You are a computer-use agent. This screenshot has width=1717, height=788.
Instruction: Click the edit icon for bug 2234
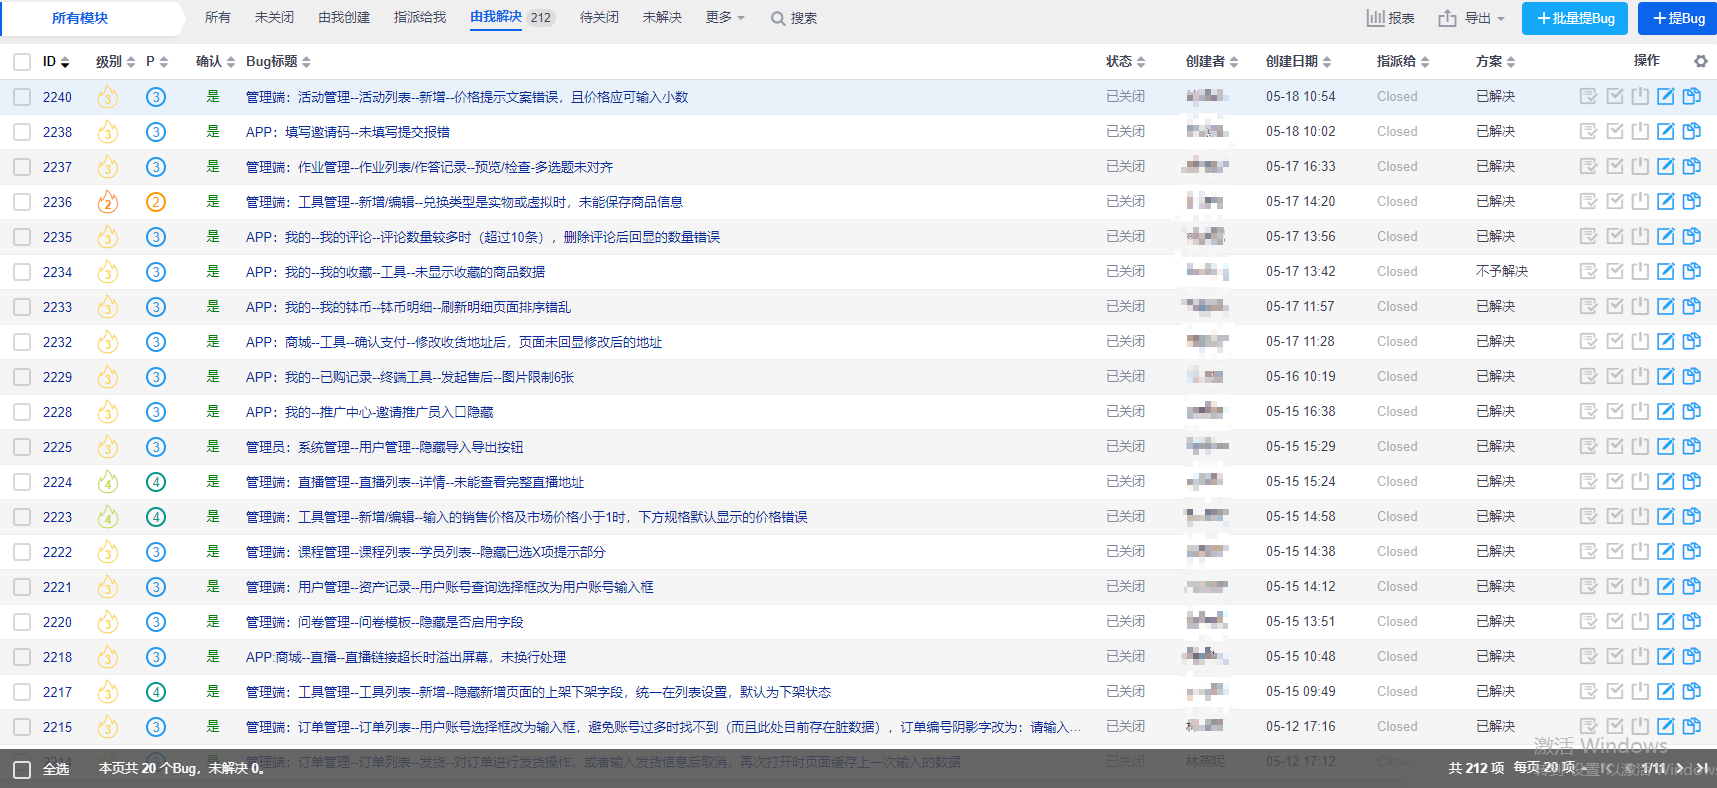point(1665,272)
